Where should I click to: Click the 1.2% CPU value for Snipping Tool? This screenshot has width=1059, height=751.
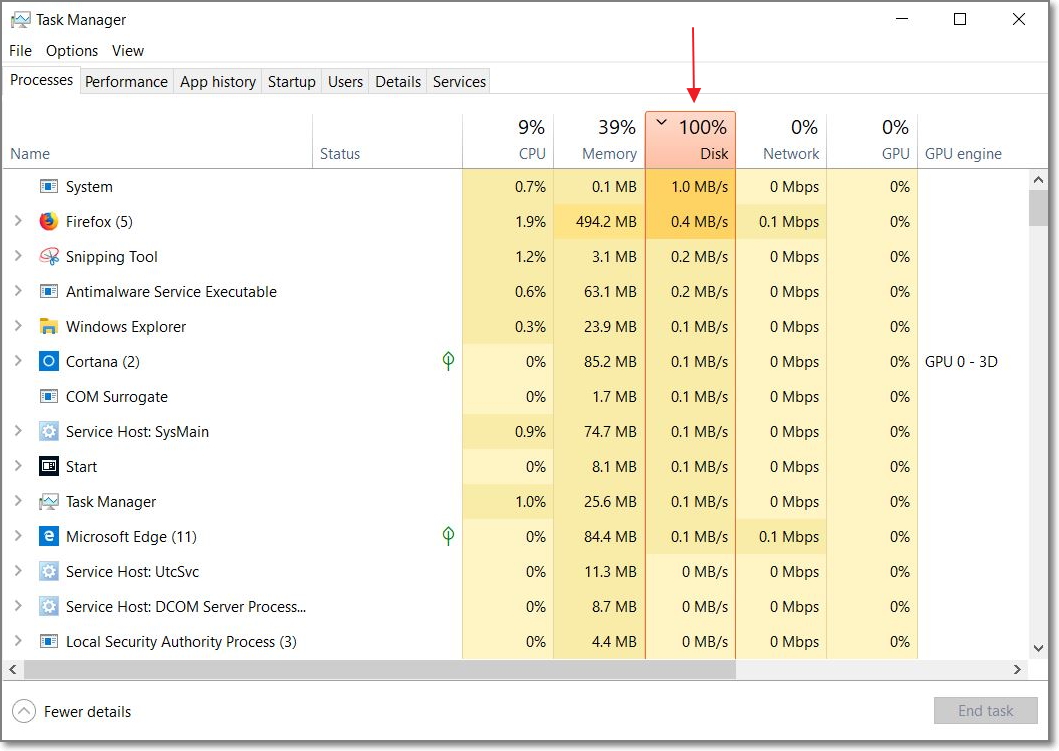508,257
